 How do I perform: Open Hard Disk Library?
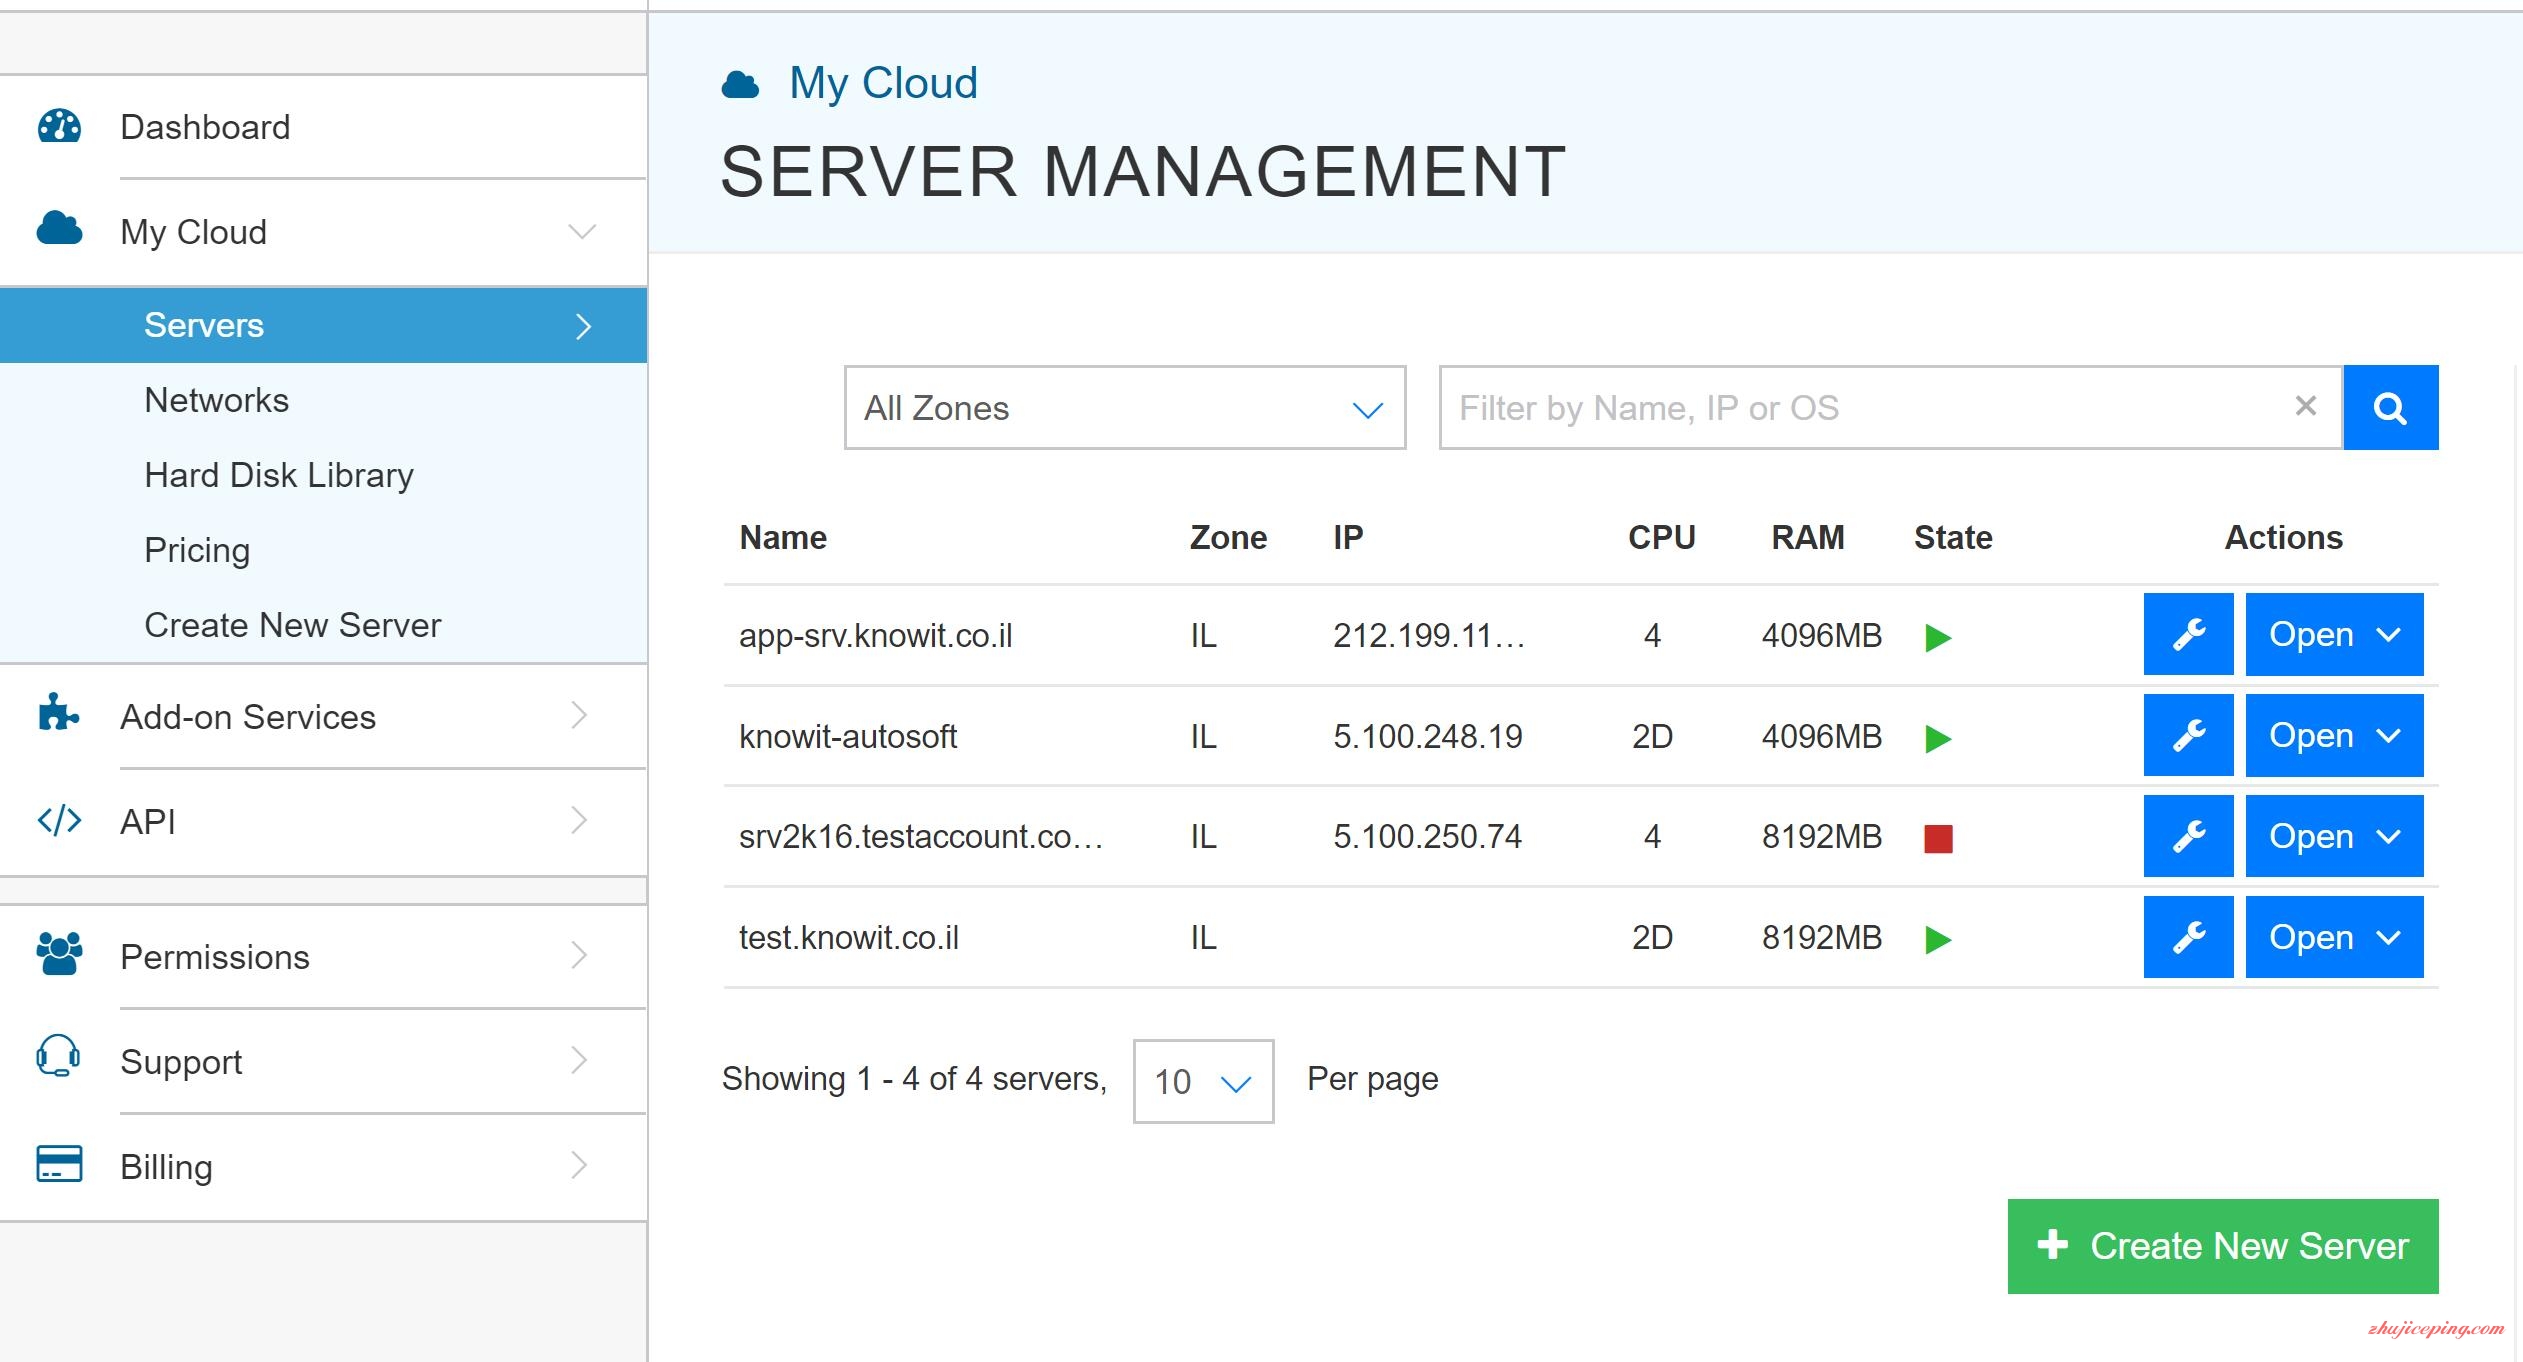[x=279, y=475]
